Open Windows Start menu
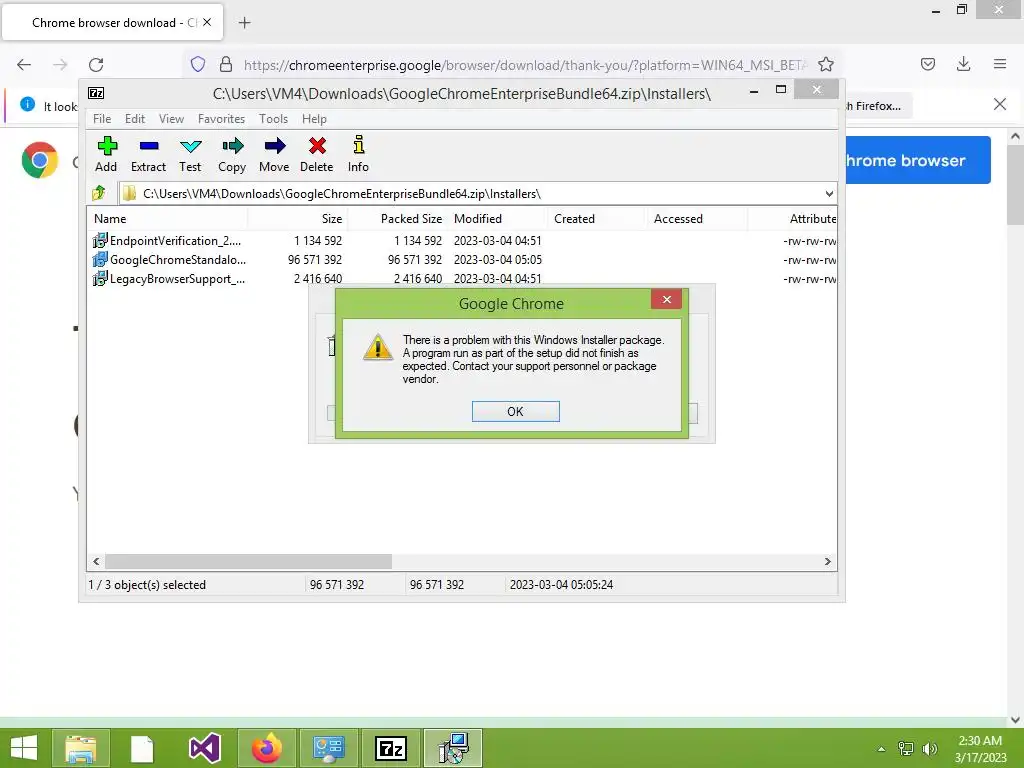1024x768 pixels. [x=24, y=748]
